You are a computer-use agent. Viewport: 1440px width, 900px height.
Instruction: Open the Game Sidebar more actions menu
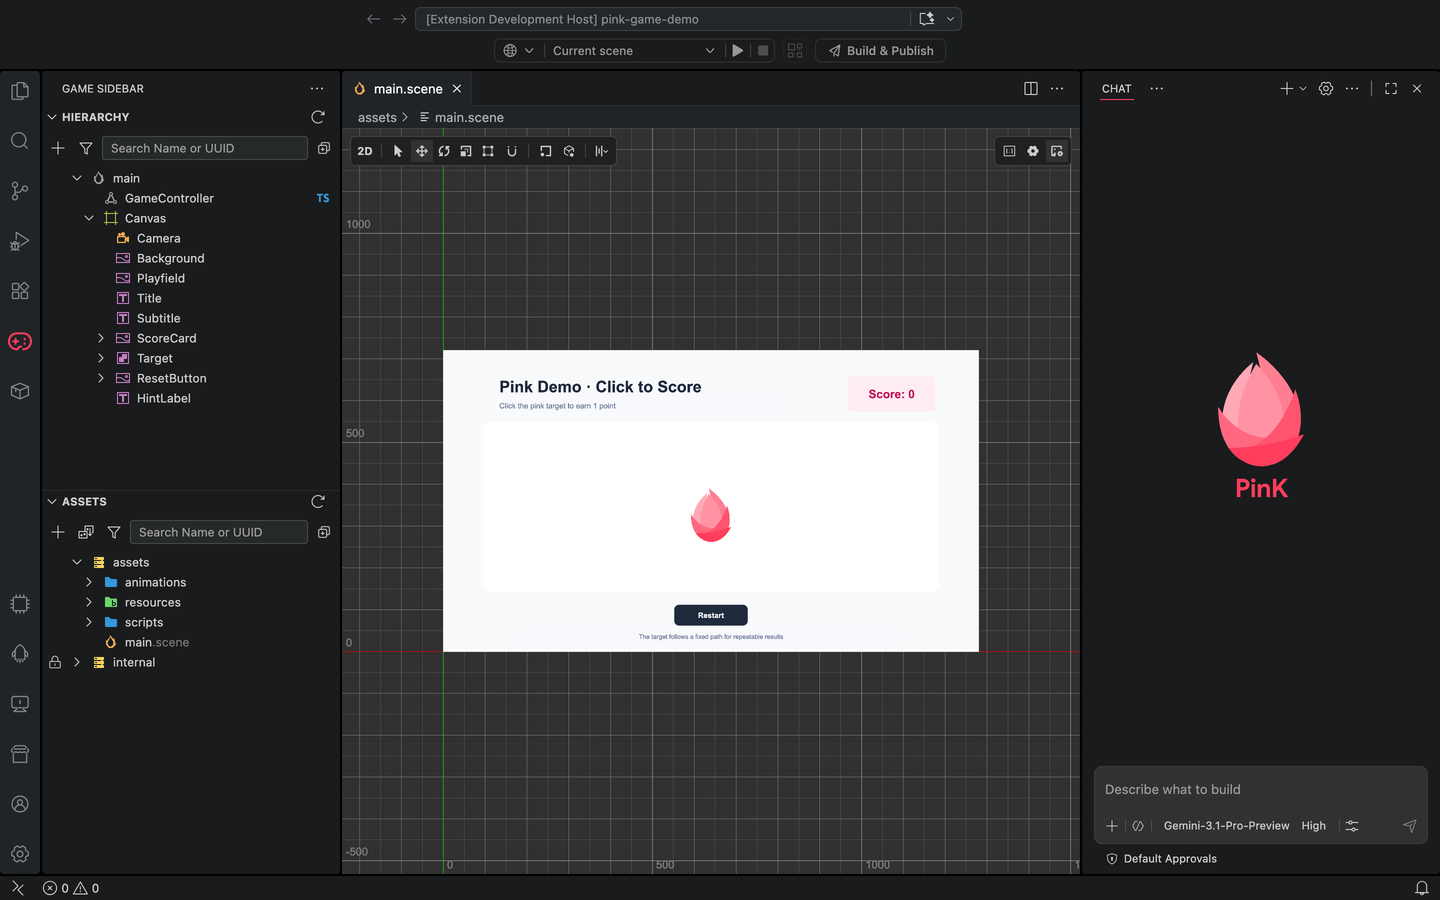(317, 88)
